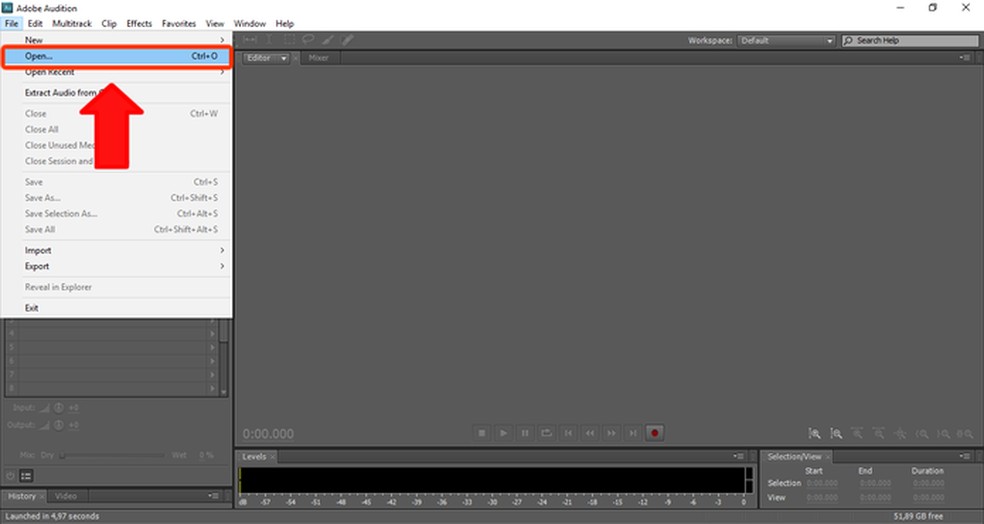Toggle effects rack list view button
This screenshot has width=984, height=524.
pyautogui.click(x=26, y=476)
